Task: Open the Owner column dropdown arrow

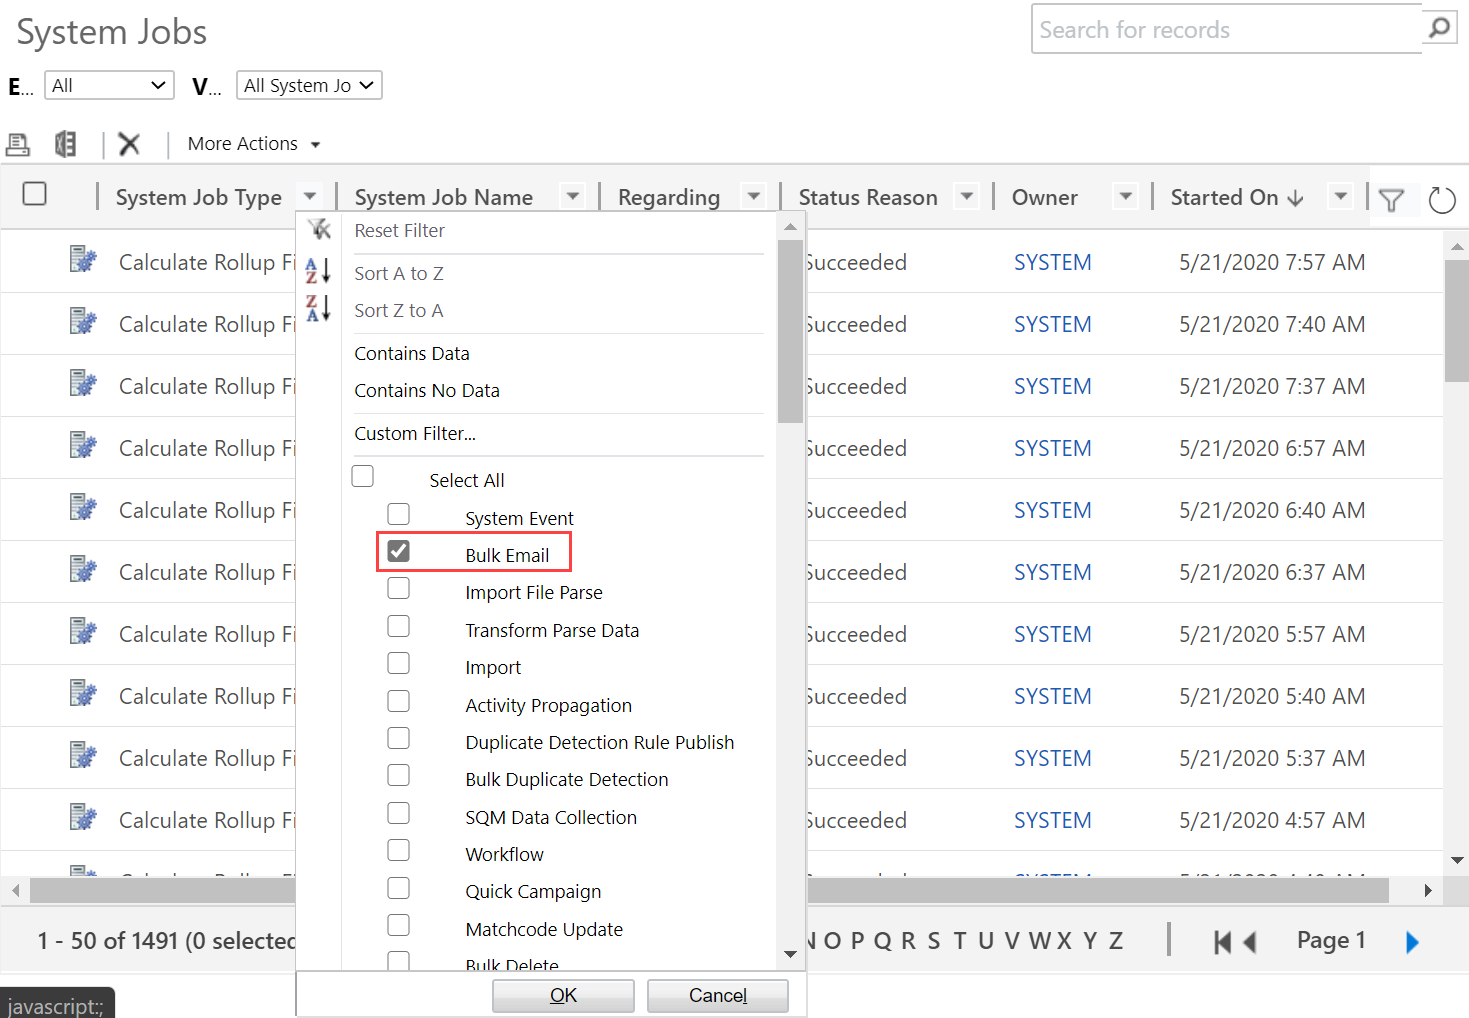Action: click(x=1125, y=196)
